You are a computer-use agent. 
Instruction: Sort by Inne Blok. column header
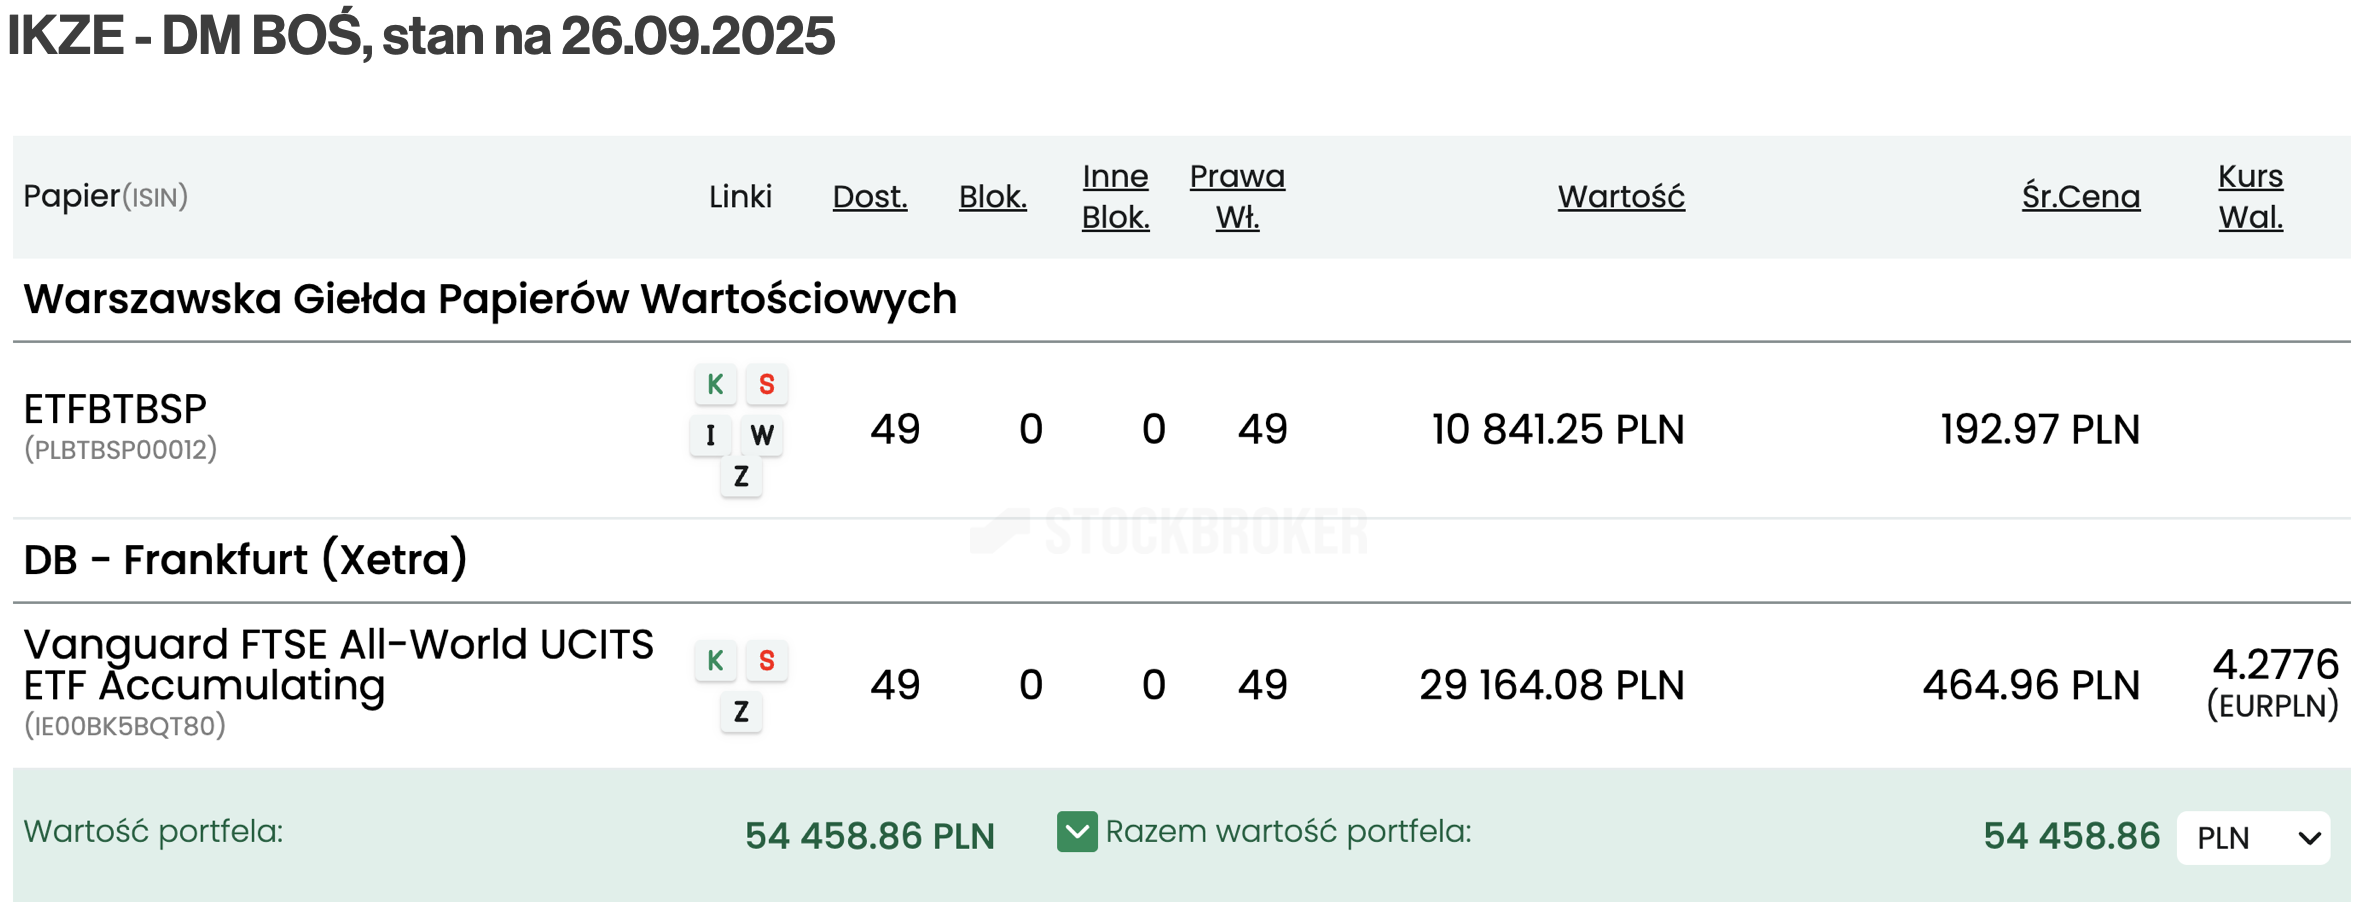(1115, 197)
